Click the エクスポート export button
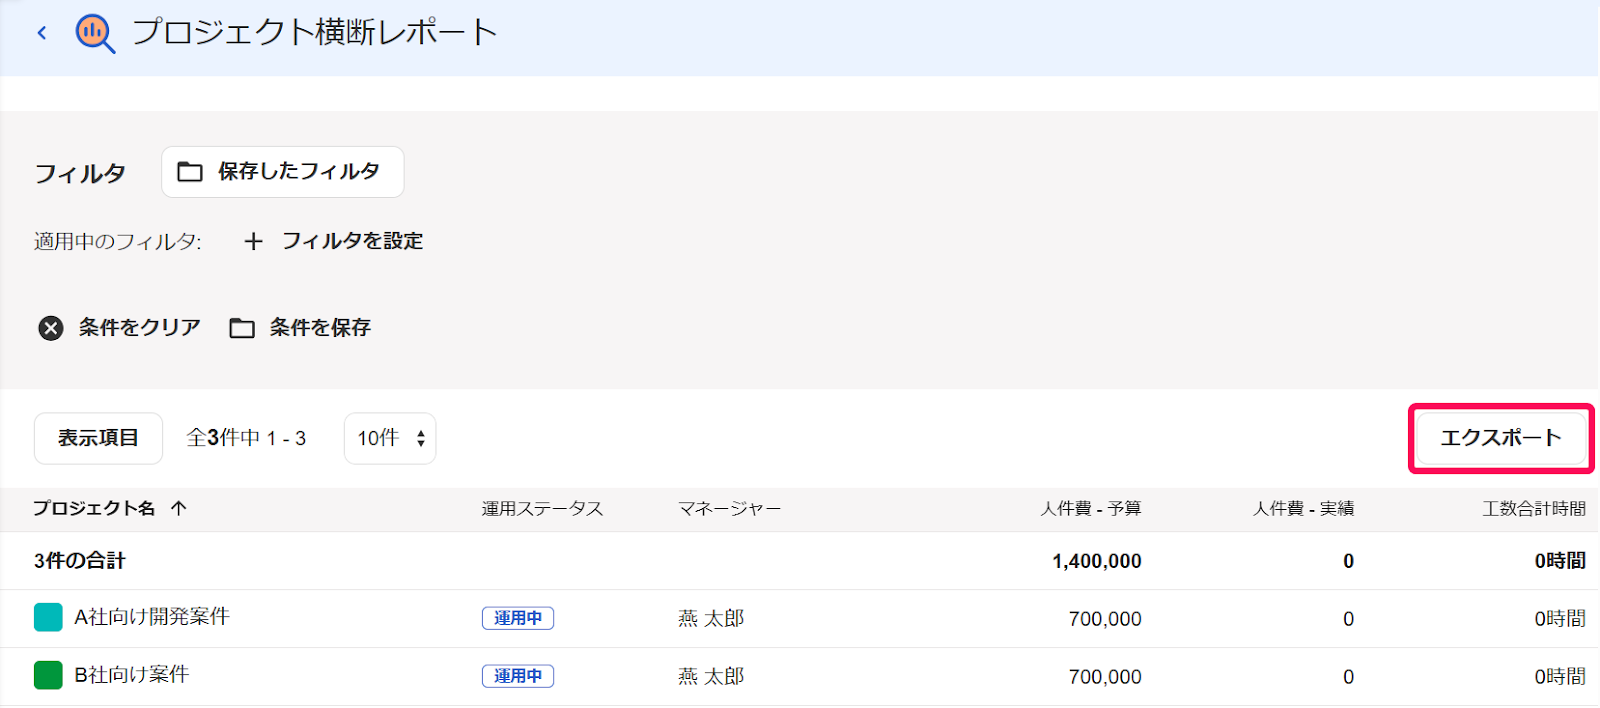Viewport: 1600px width, 708px height. click(1501, 438)
